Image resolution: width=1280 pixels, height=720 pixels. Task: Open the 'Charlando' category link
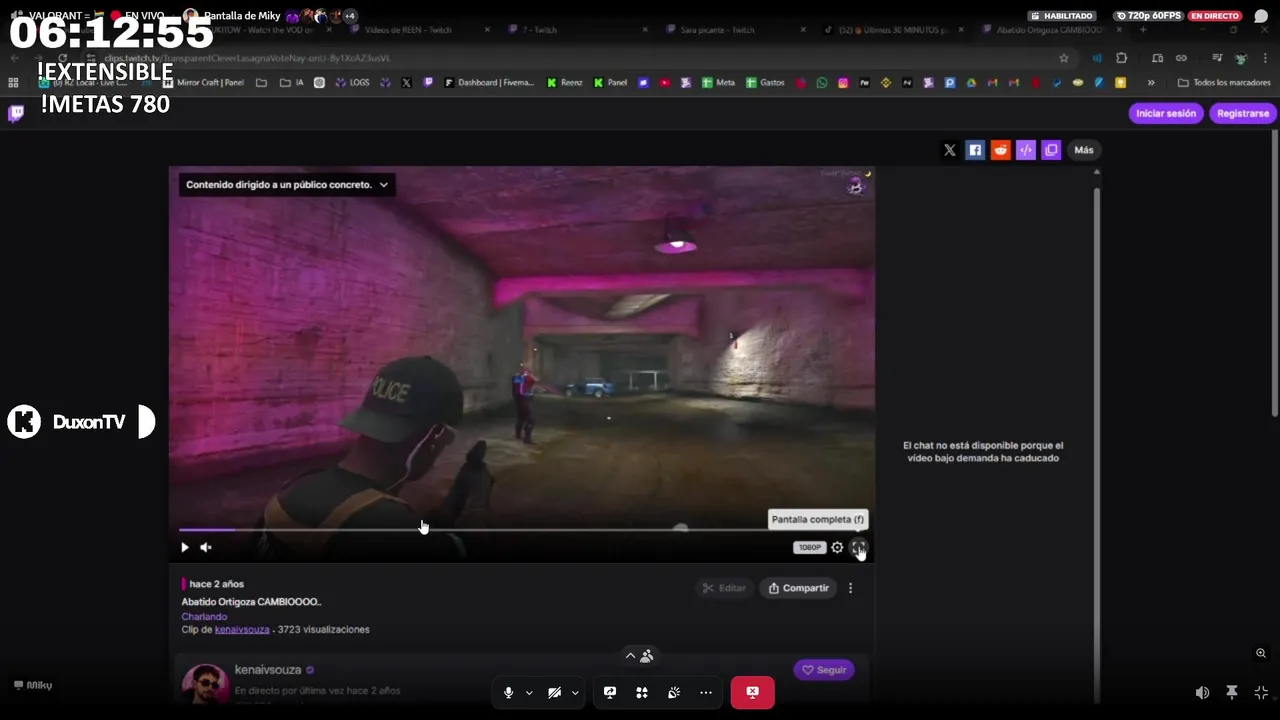204,617
